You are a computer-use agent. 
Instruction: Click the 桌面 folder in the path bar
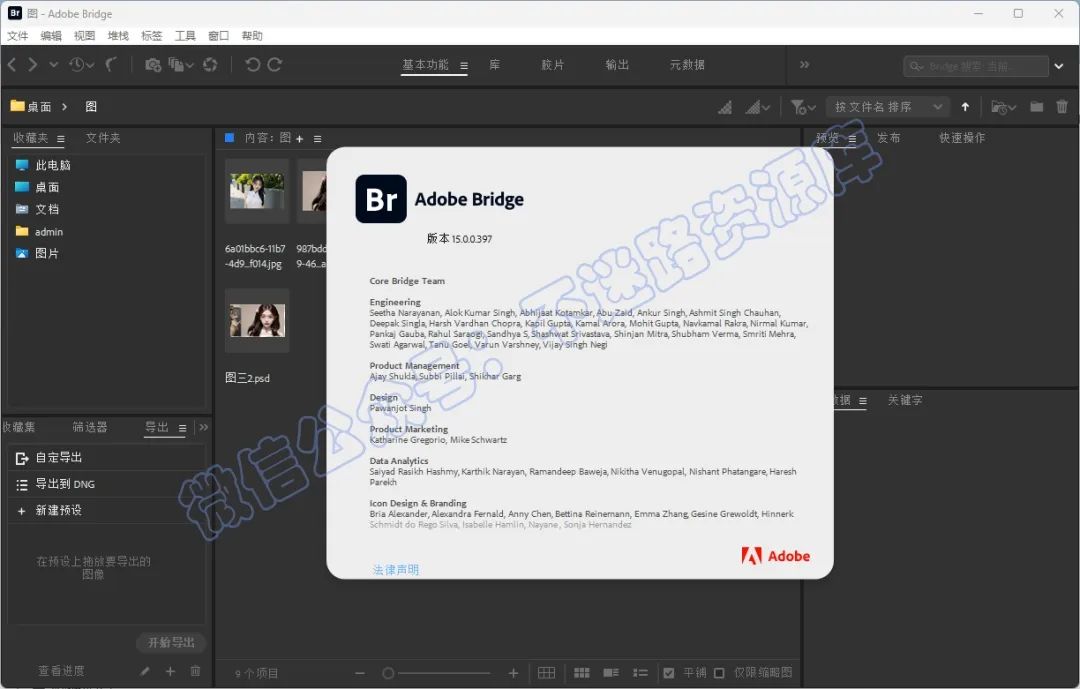(x=31, y=106)
